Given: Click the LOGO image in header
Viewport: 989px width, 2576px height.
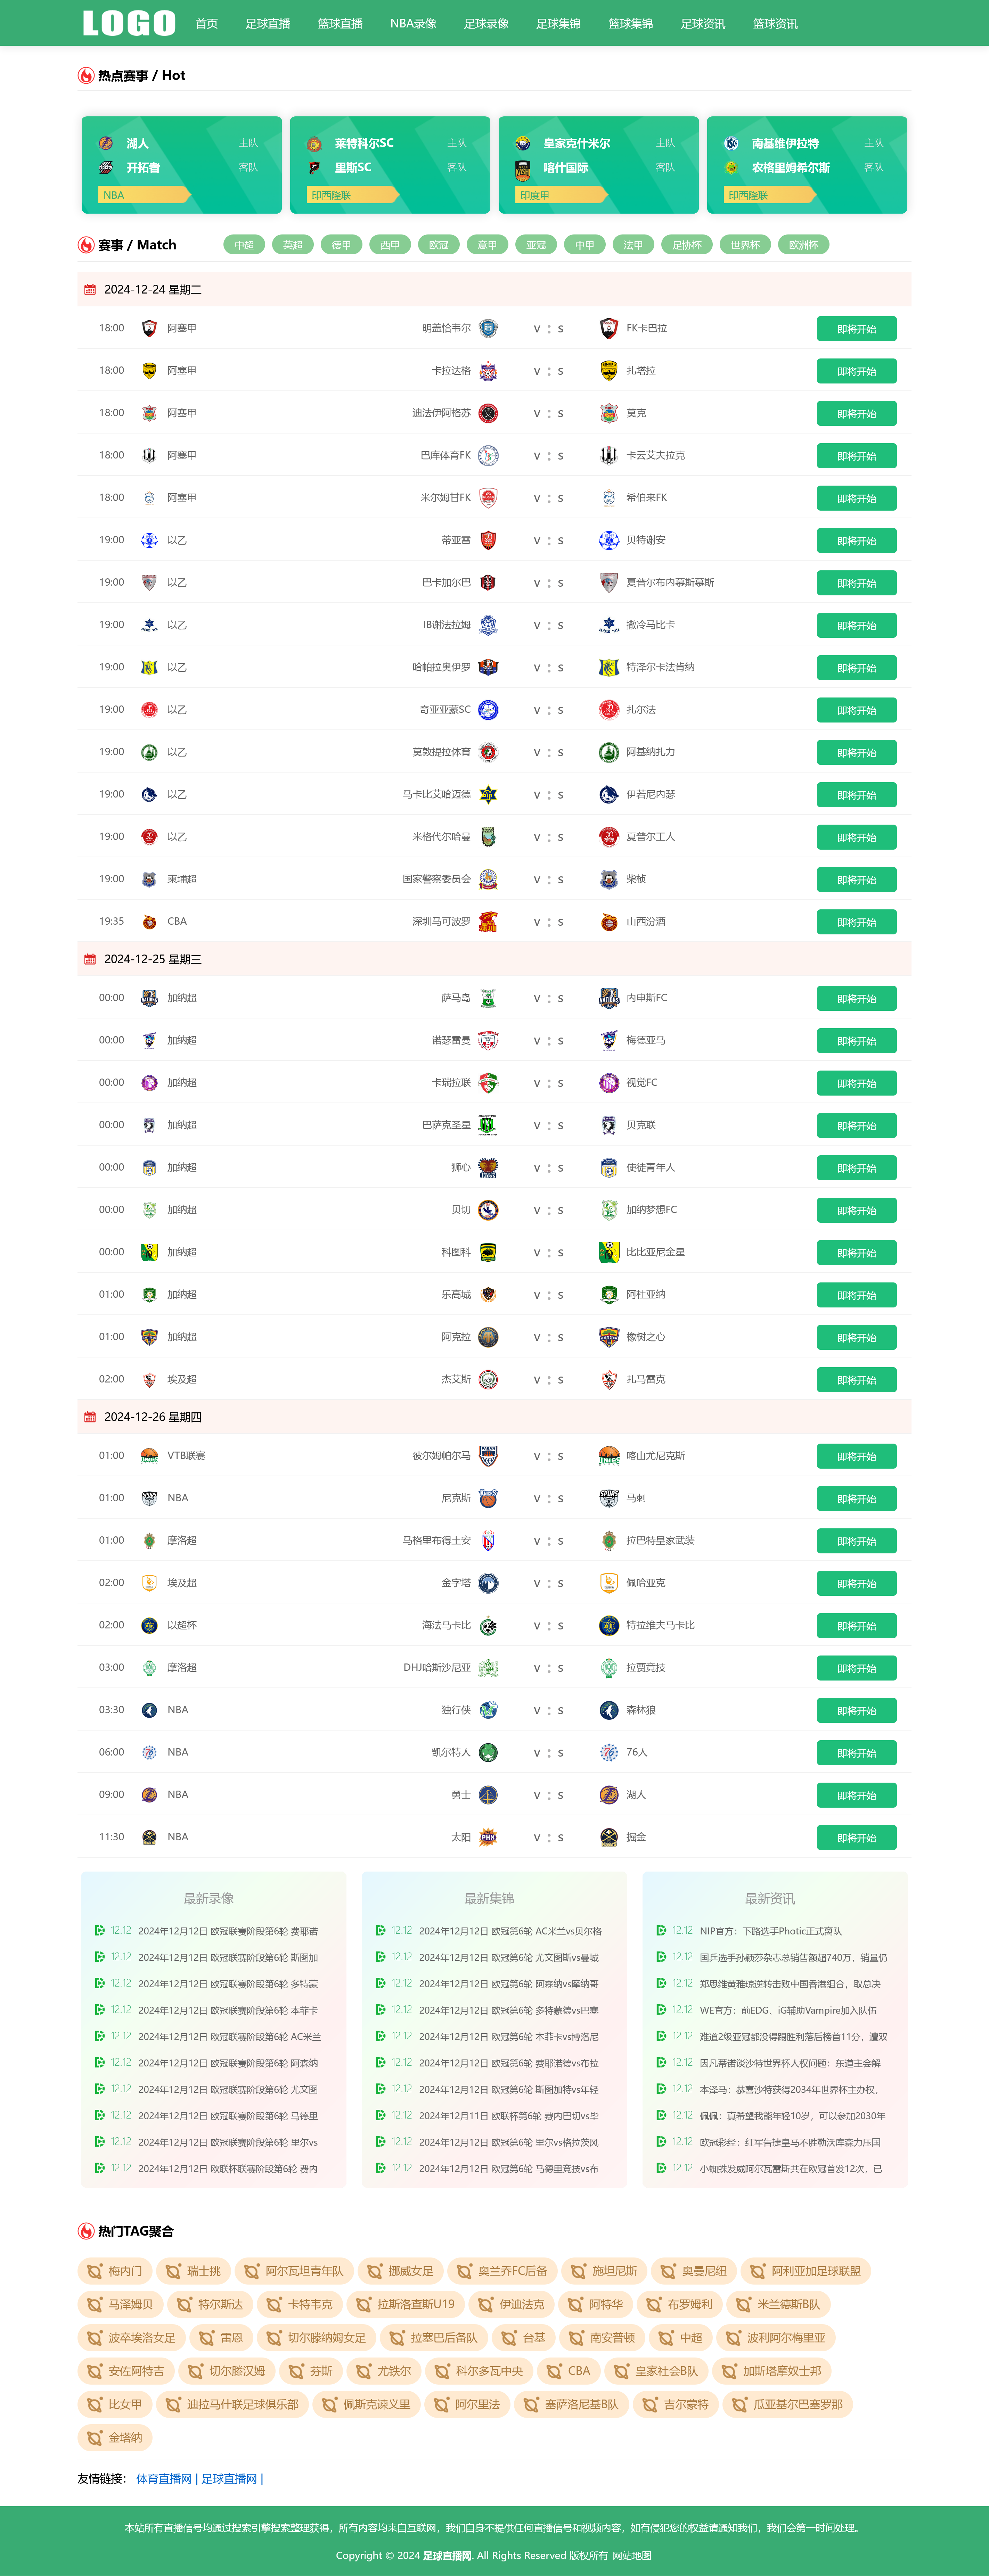Looking at the screenshot, I should 129,23.
